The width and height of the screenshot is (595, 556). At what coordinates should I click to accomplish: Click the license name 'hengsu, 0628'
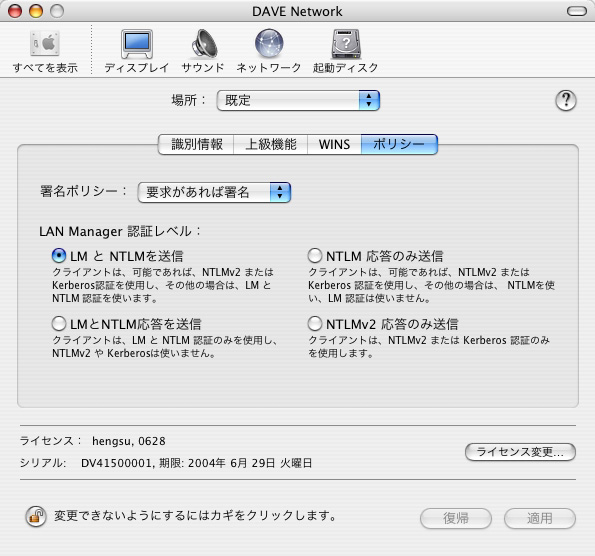point(129,441)
